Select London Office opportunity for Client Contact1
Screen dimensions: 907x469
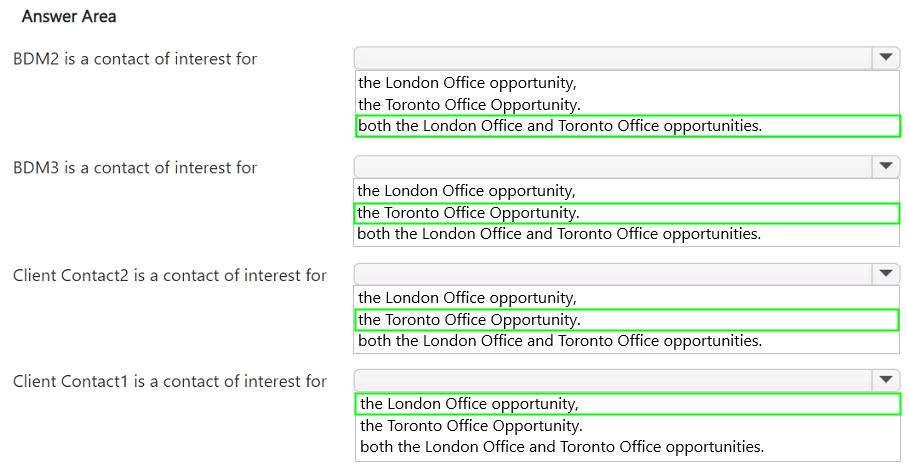(x=469, y=404)
